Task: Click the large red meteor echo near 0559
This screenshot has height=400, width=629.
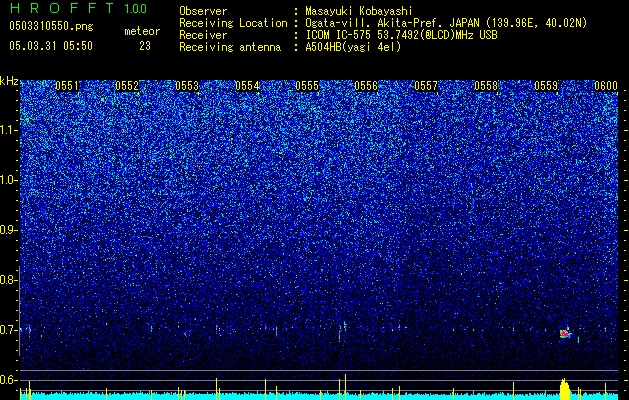Action: pyautogui.click(x=565, y=333)
